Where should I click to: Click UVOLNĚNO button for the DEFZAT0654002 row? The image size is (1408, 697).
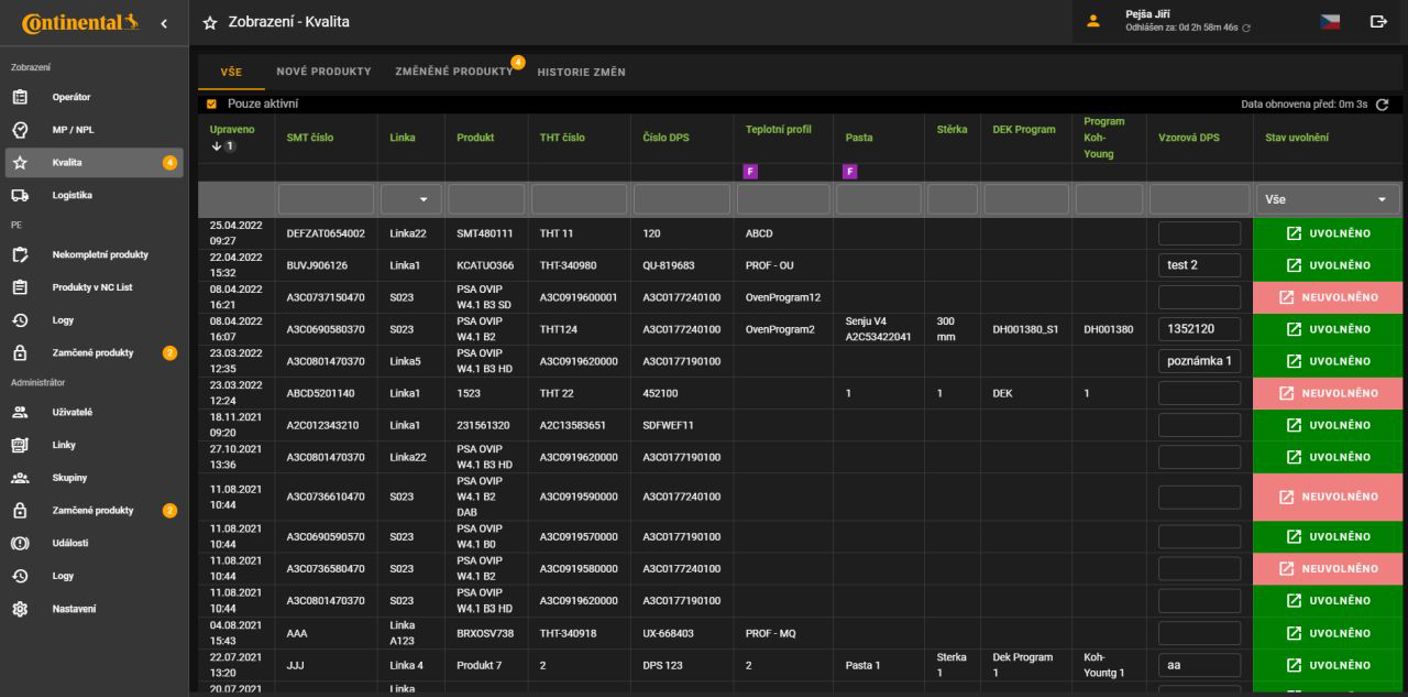pos(1327,233)
